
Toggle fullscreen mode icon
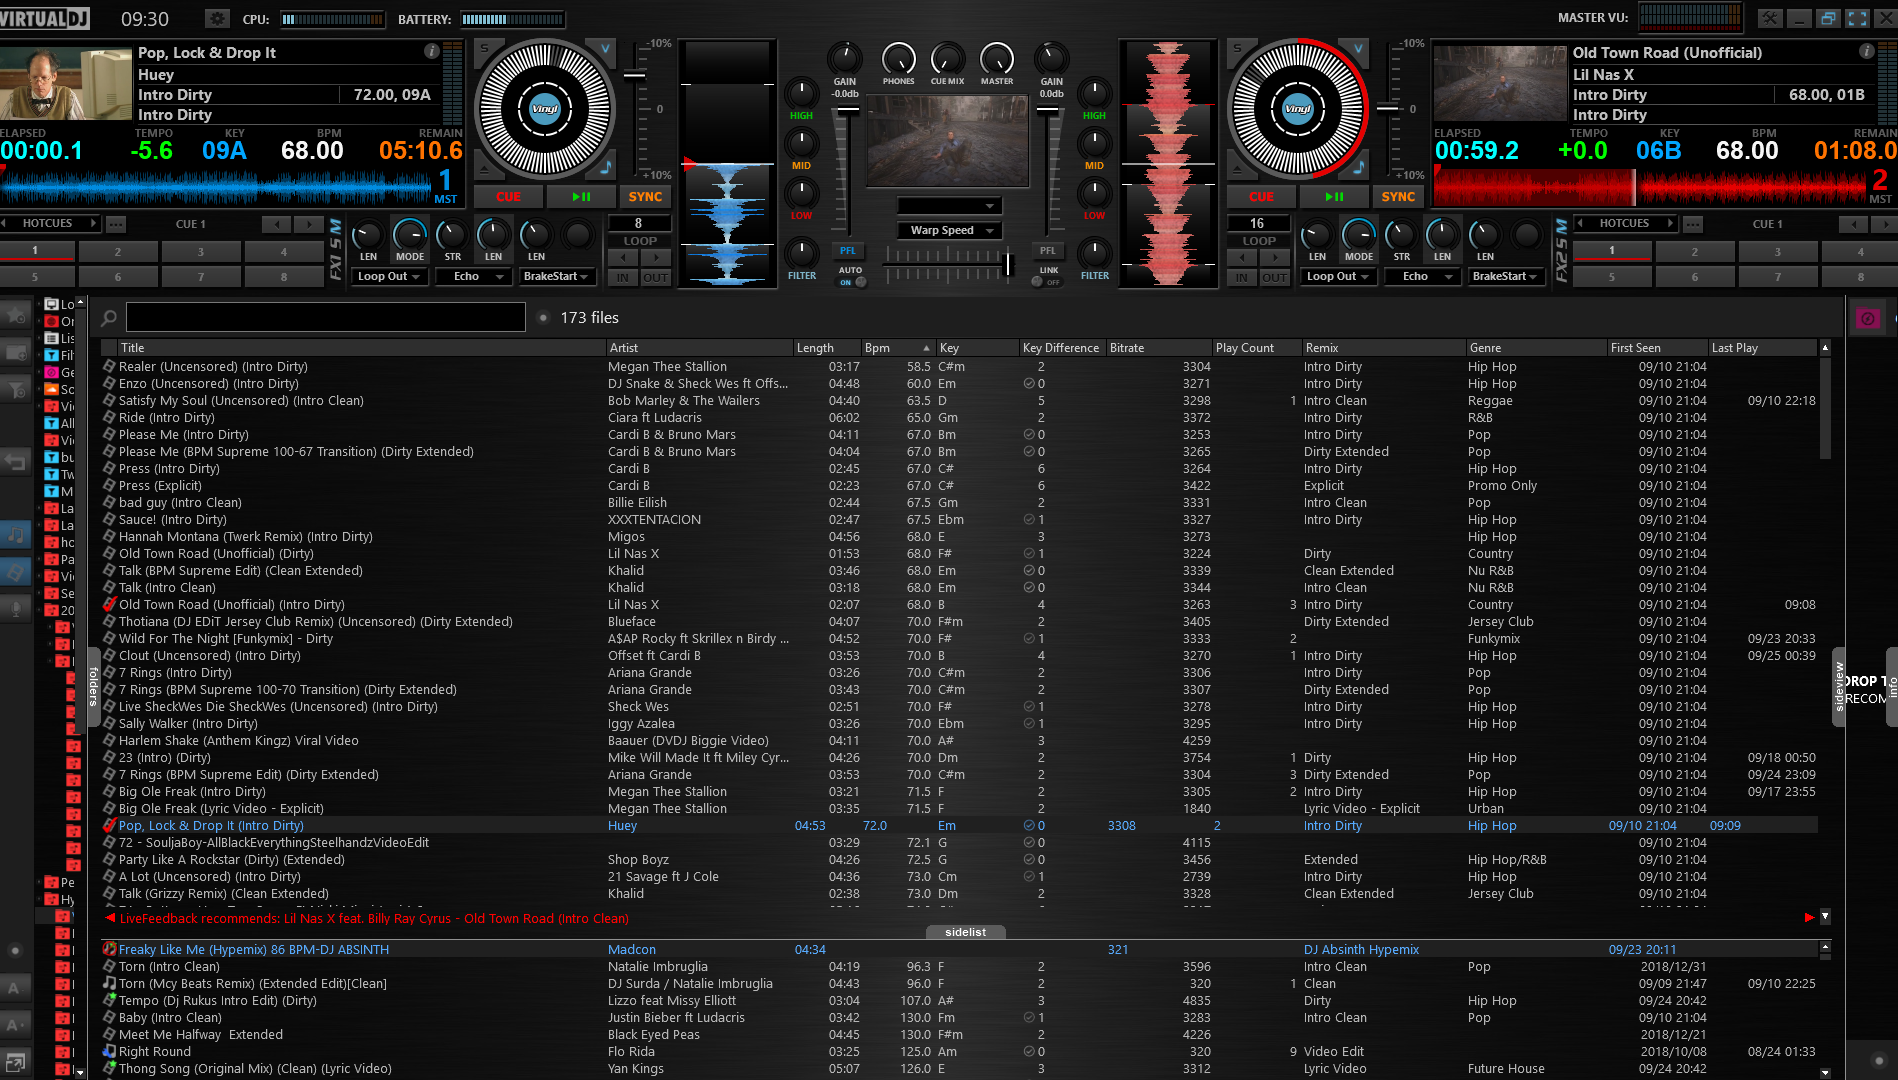pyautogui.click(x=1857, y=18)
